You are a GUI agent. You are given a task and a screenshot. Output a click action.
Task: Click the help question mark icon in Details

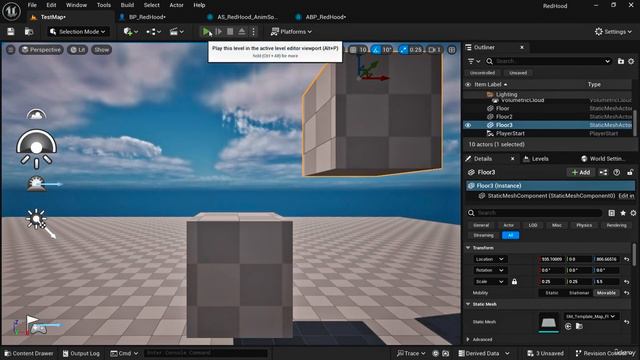pos(617,172)
